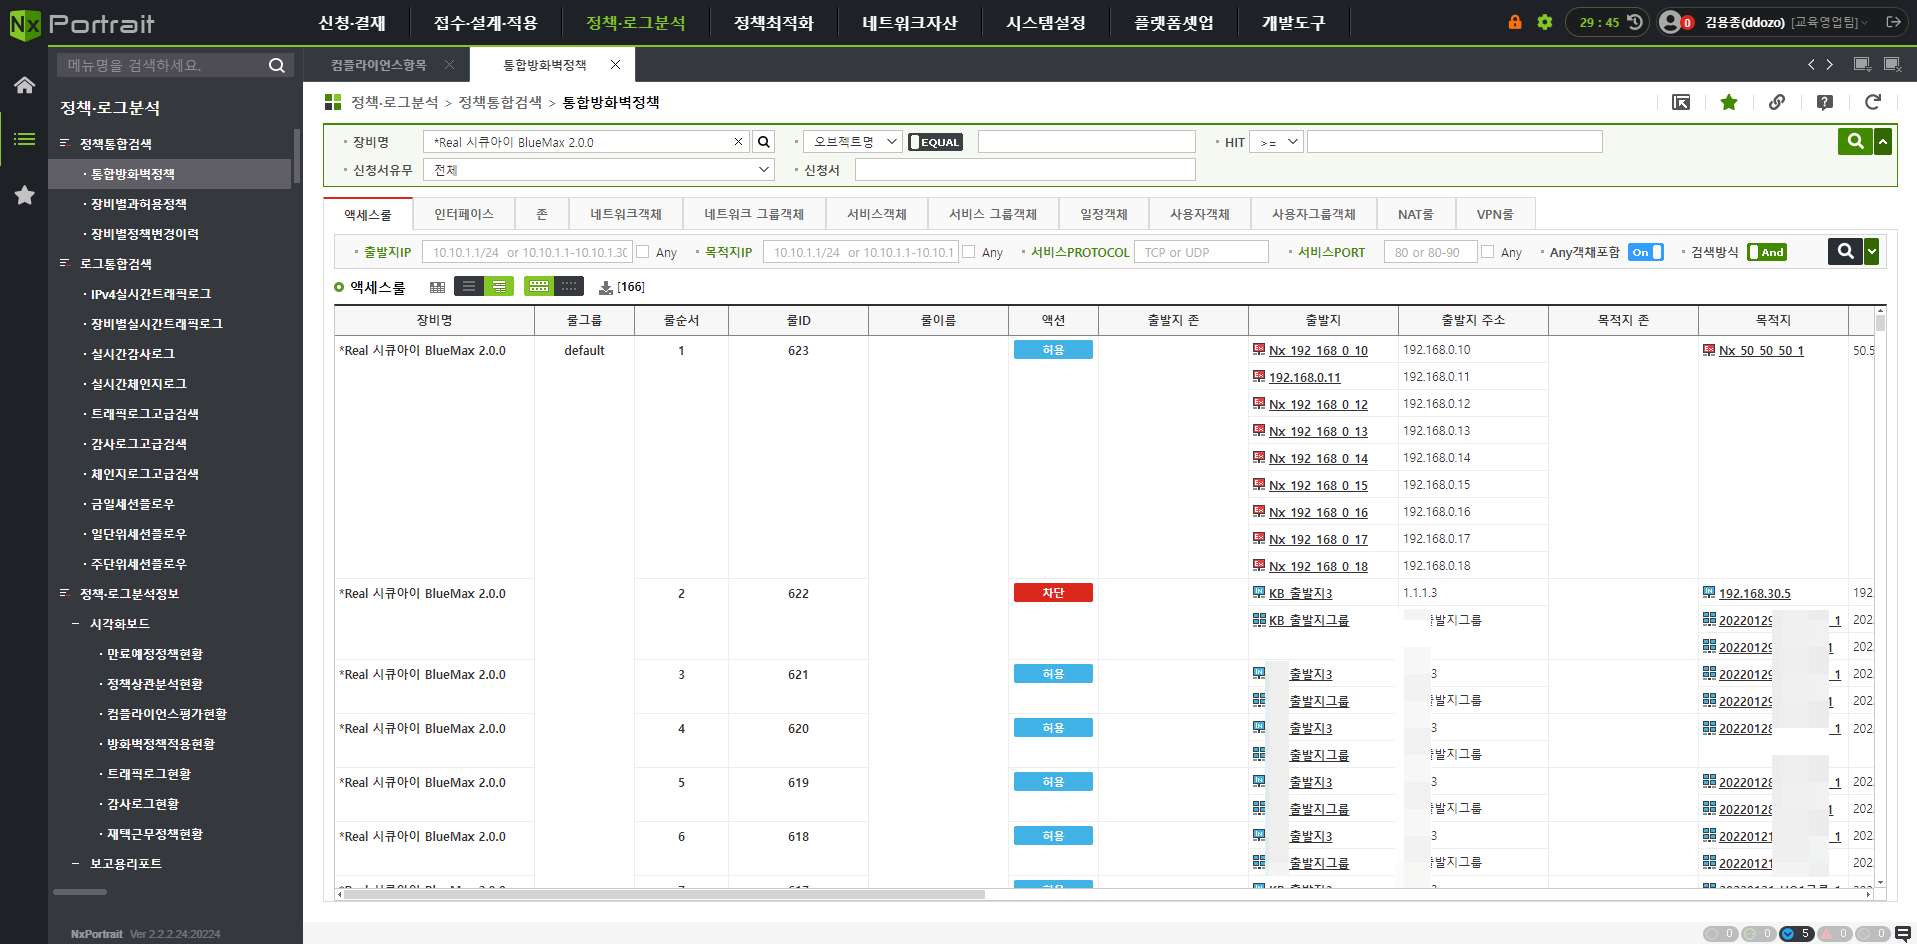Reset the session timer clock icon
1917x944 pixels.
point(1636,22)
